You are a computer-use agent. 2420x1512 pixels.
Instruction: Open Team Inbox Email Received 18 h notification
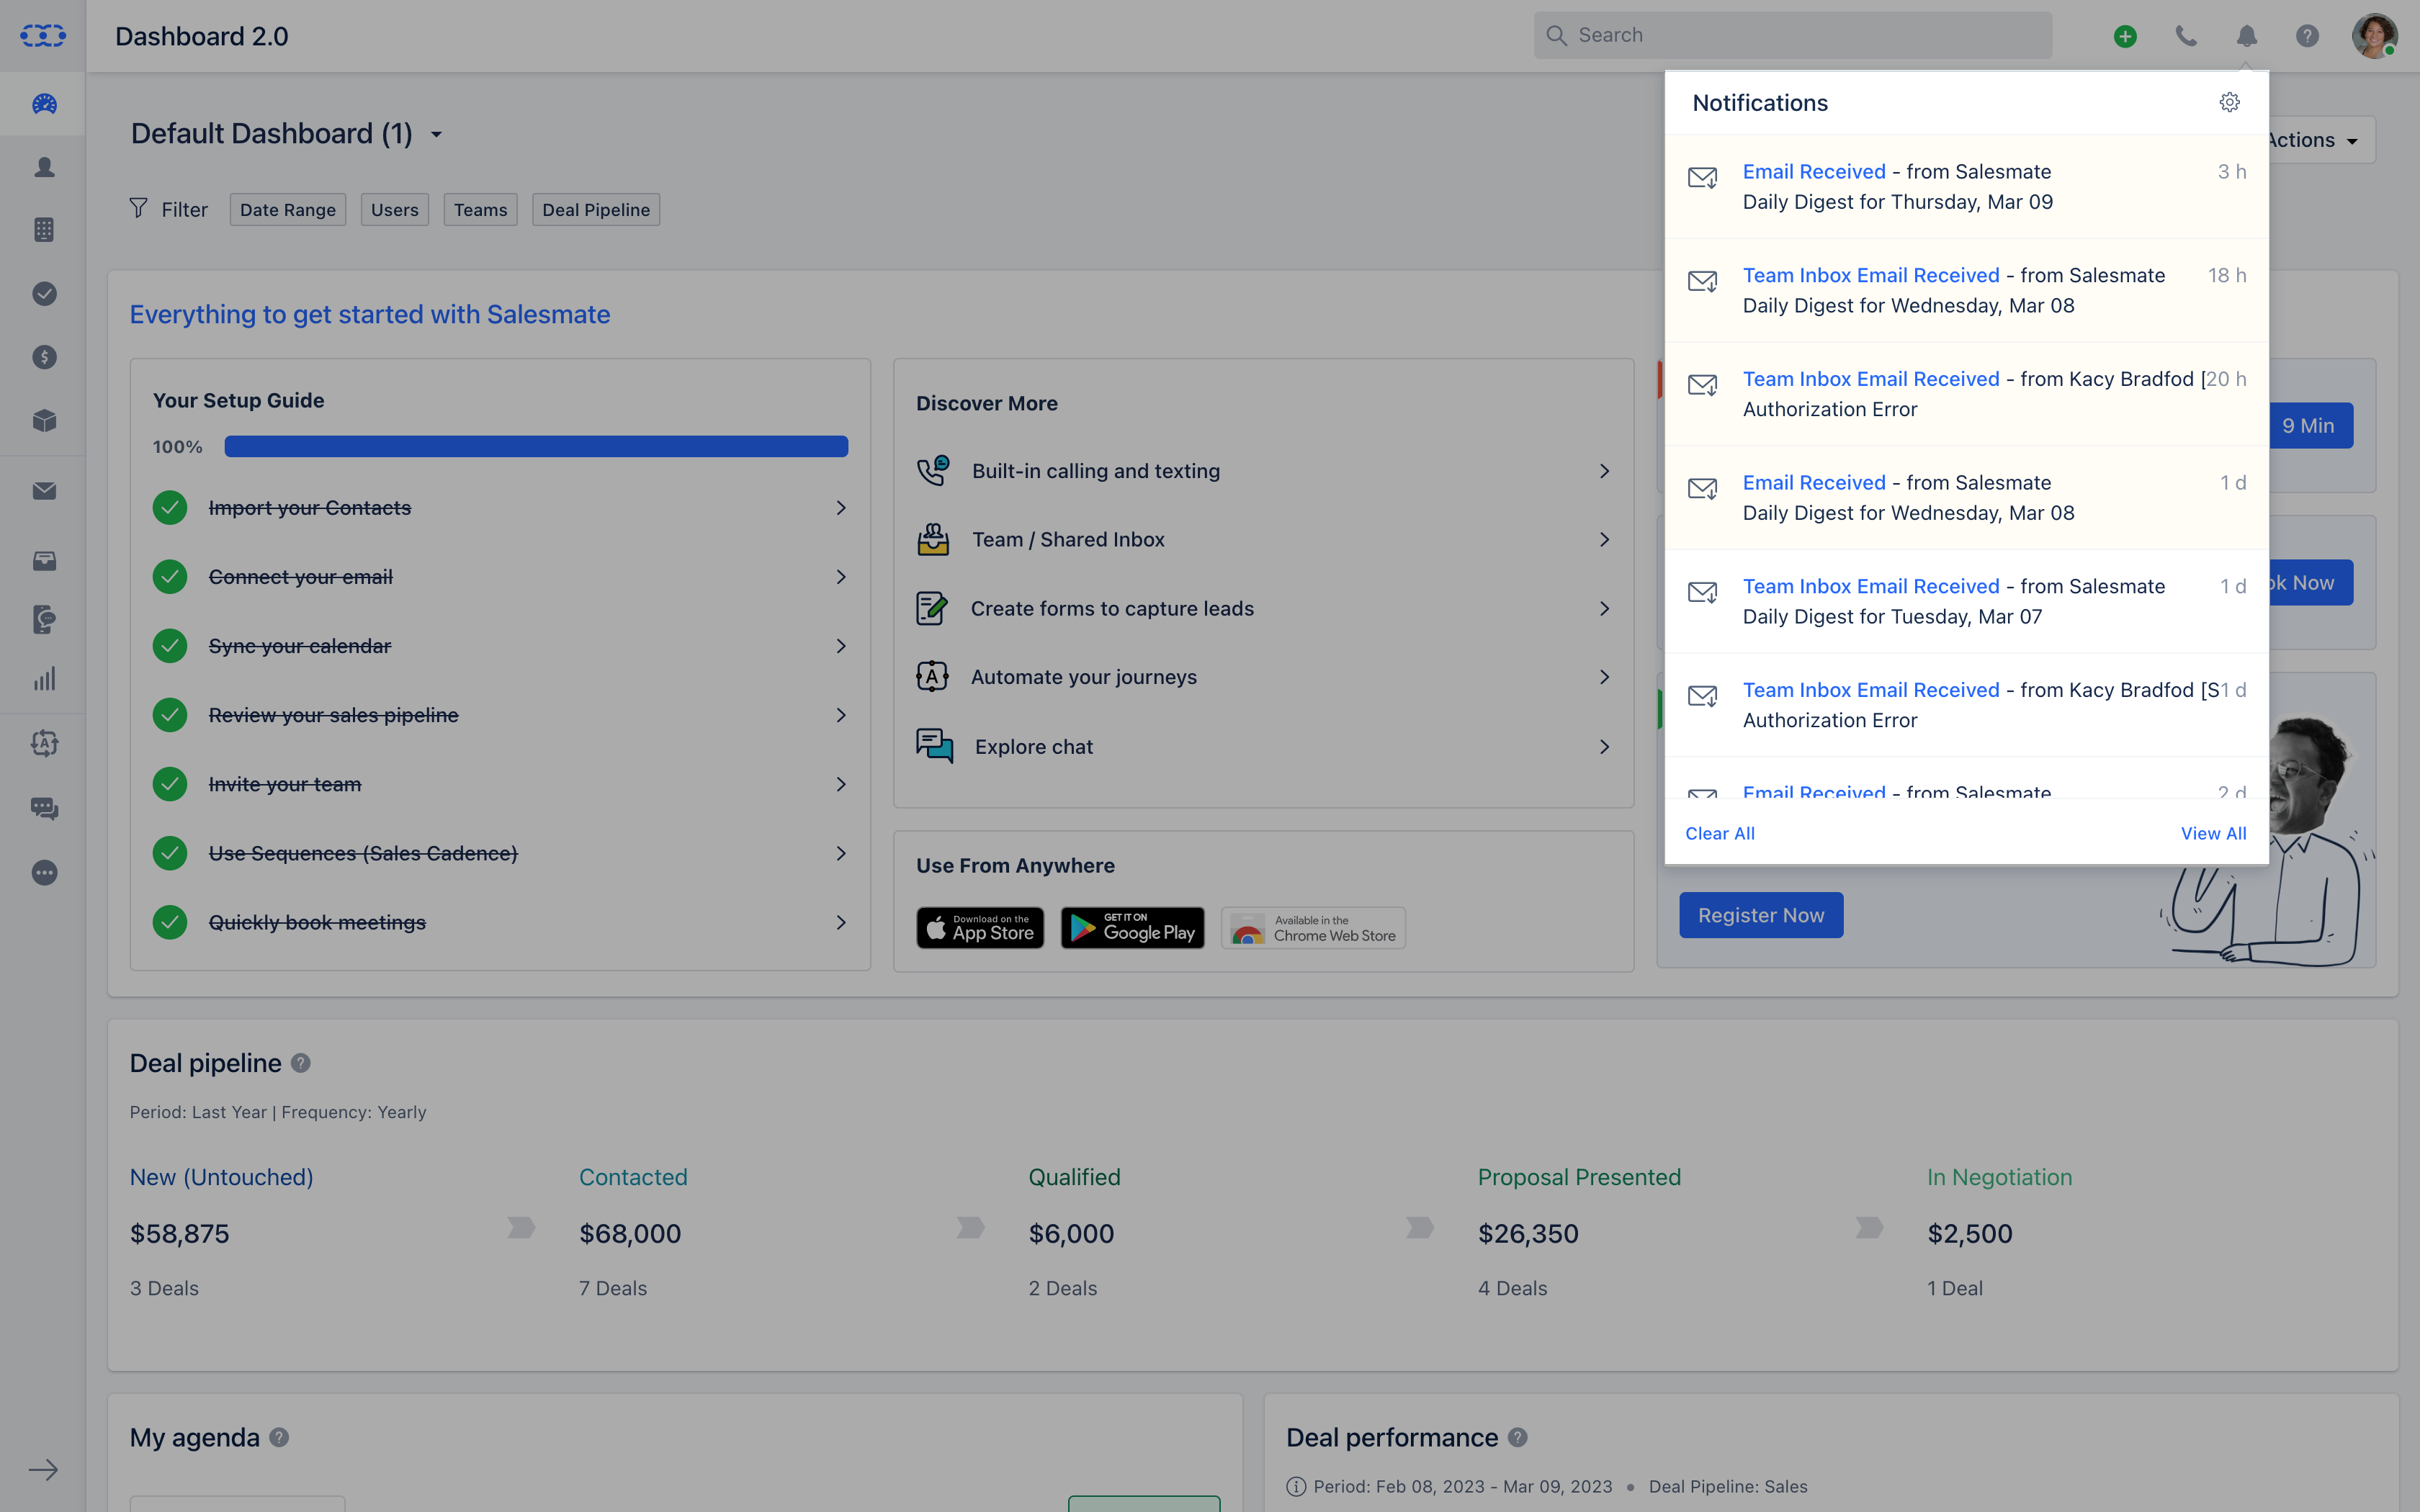[1966, 290]
